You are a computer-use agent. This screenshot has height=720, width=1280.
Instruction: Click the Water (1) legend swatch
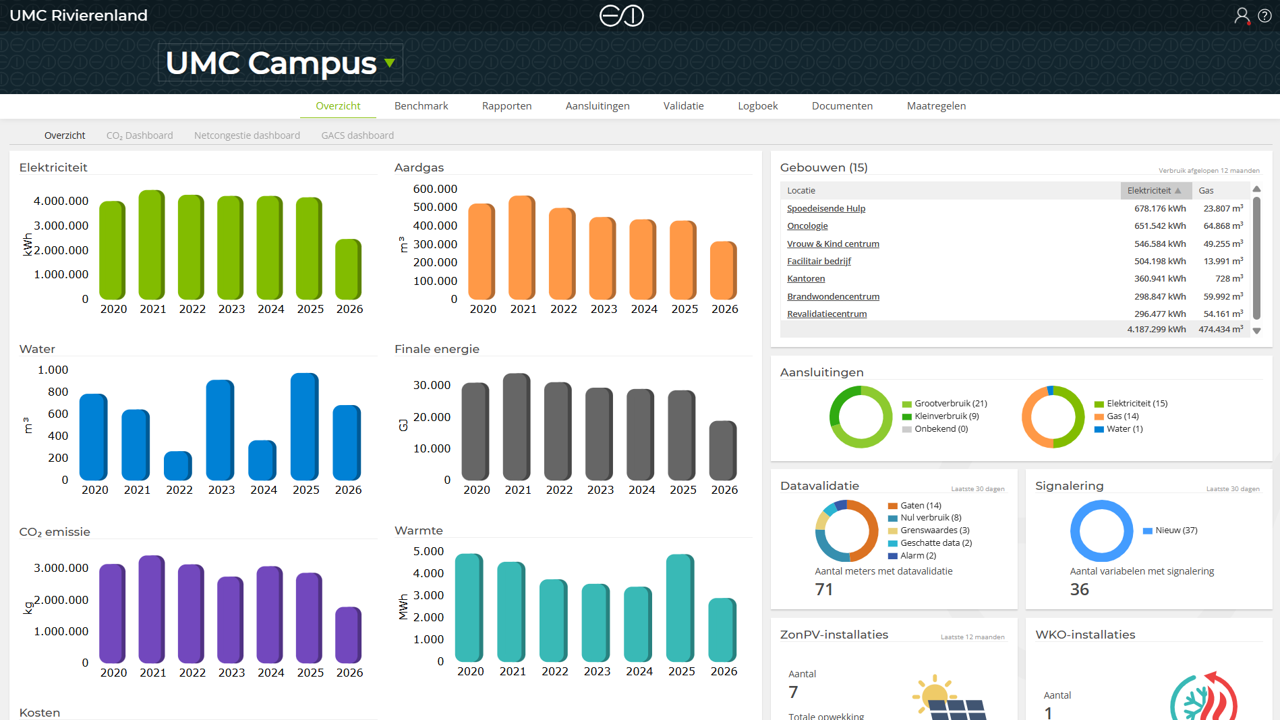[x=1098, y=429]
